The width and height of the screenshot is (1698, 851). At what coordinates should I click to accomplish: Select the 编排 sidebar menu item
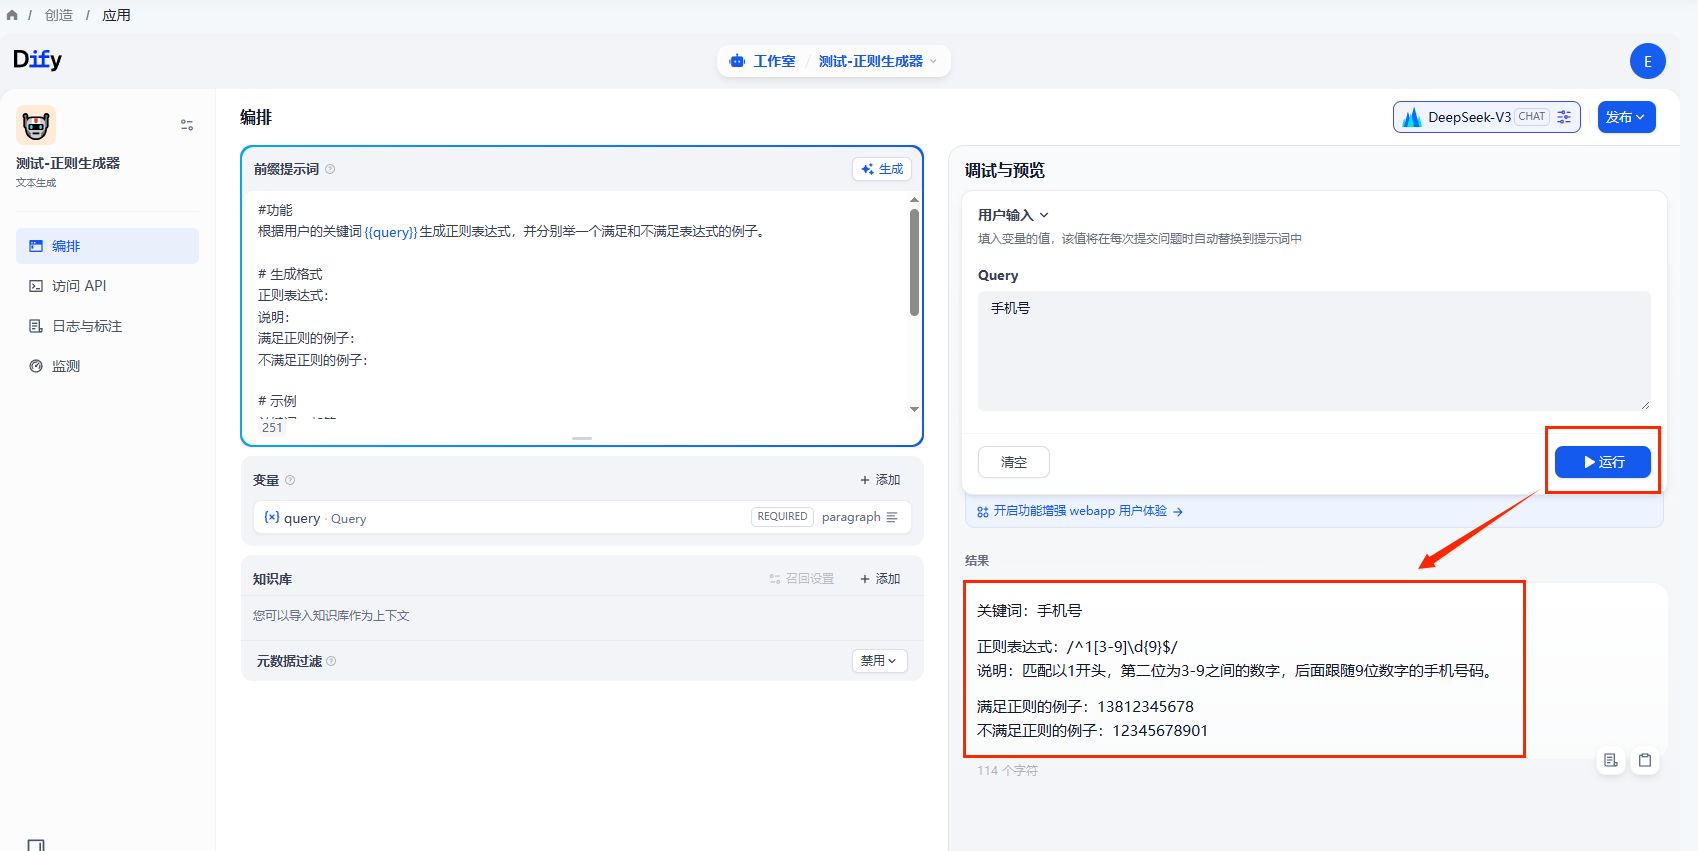[107, 246]
